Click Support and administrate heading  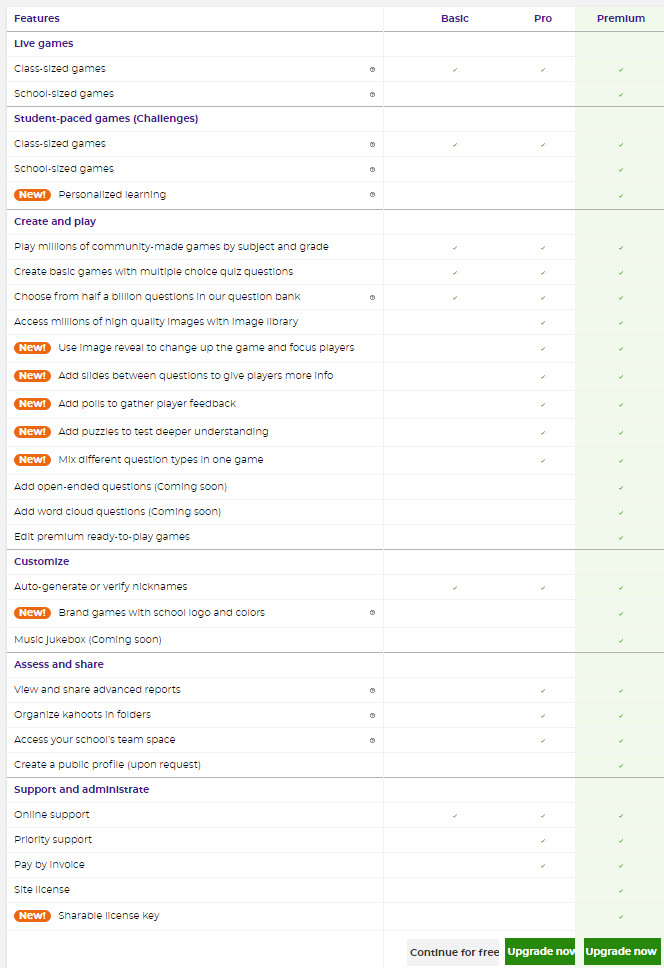pos(81,790)
